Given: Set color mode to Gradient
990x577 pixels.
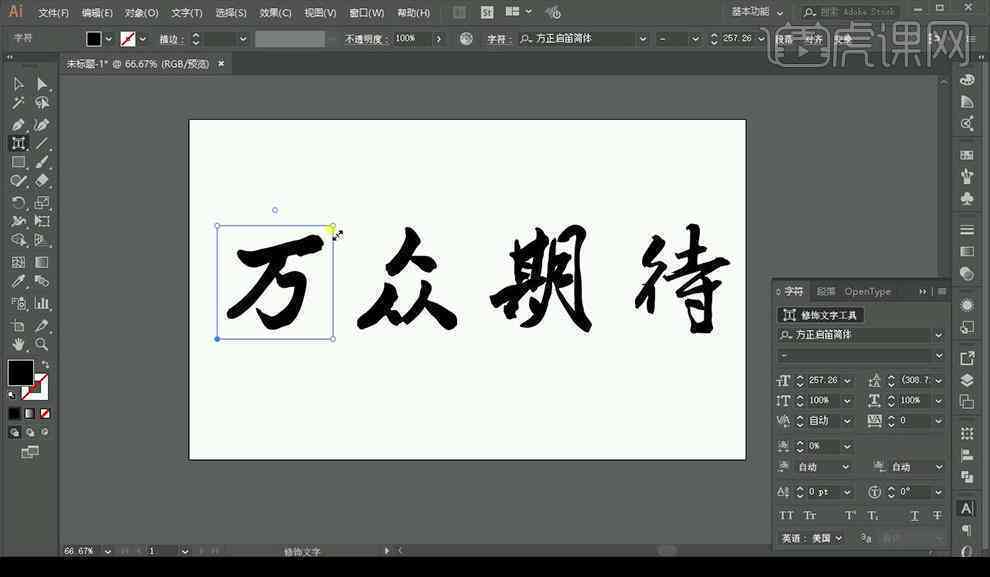Looking at the screenshot, I should click(x=30, y=413).
